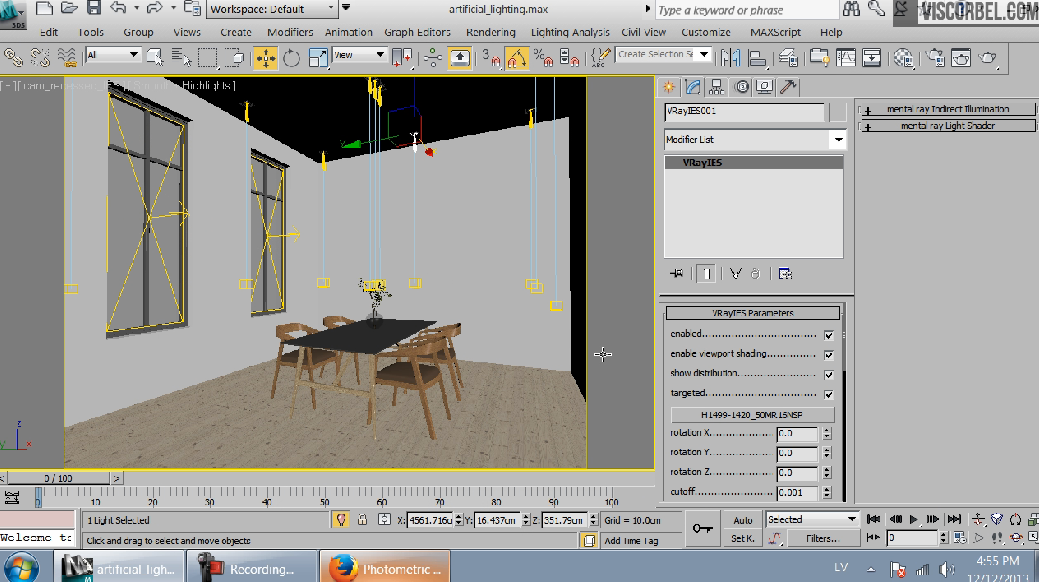Toggle Percent Snap

point(543,58)
